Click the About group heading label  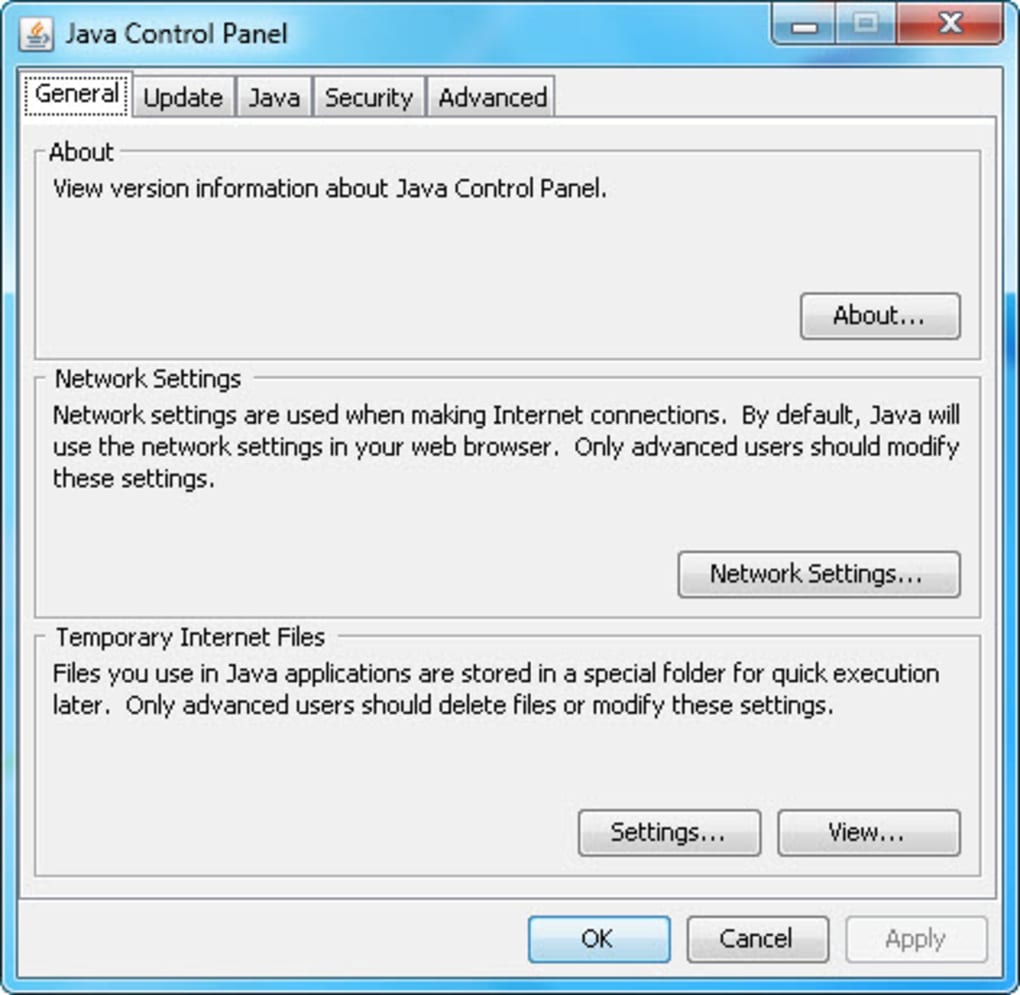(81, 152)
